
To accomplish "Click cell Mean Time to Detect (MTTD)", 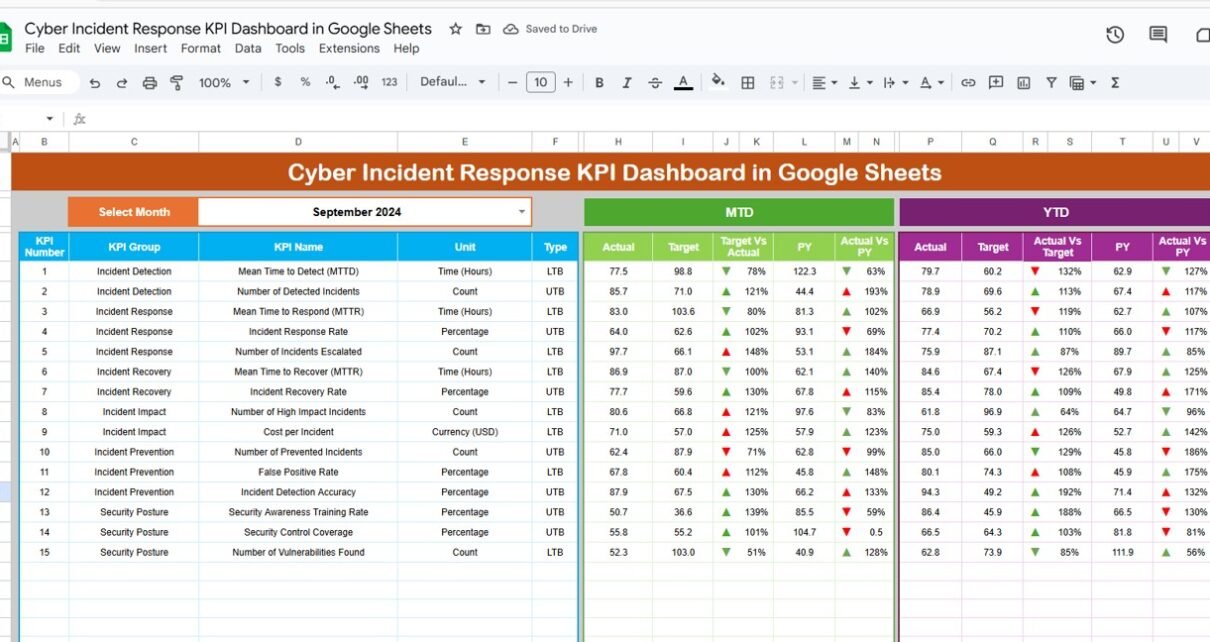I will (298, 271).
